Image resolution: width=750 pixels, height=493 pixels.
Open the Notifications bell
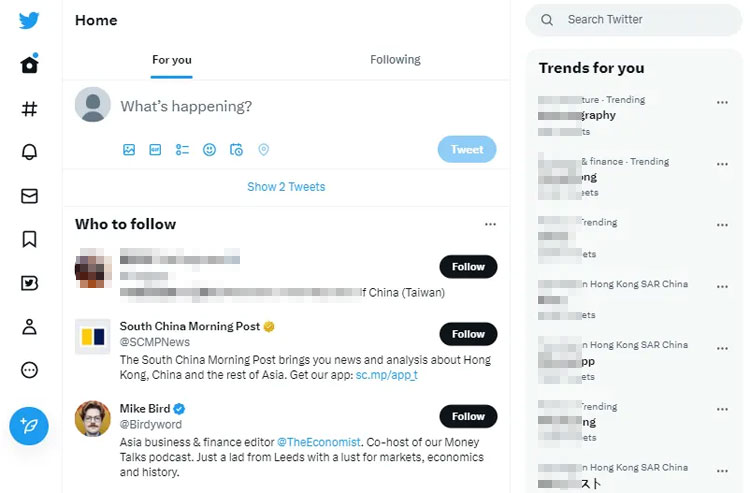tap(29, 152)
